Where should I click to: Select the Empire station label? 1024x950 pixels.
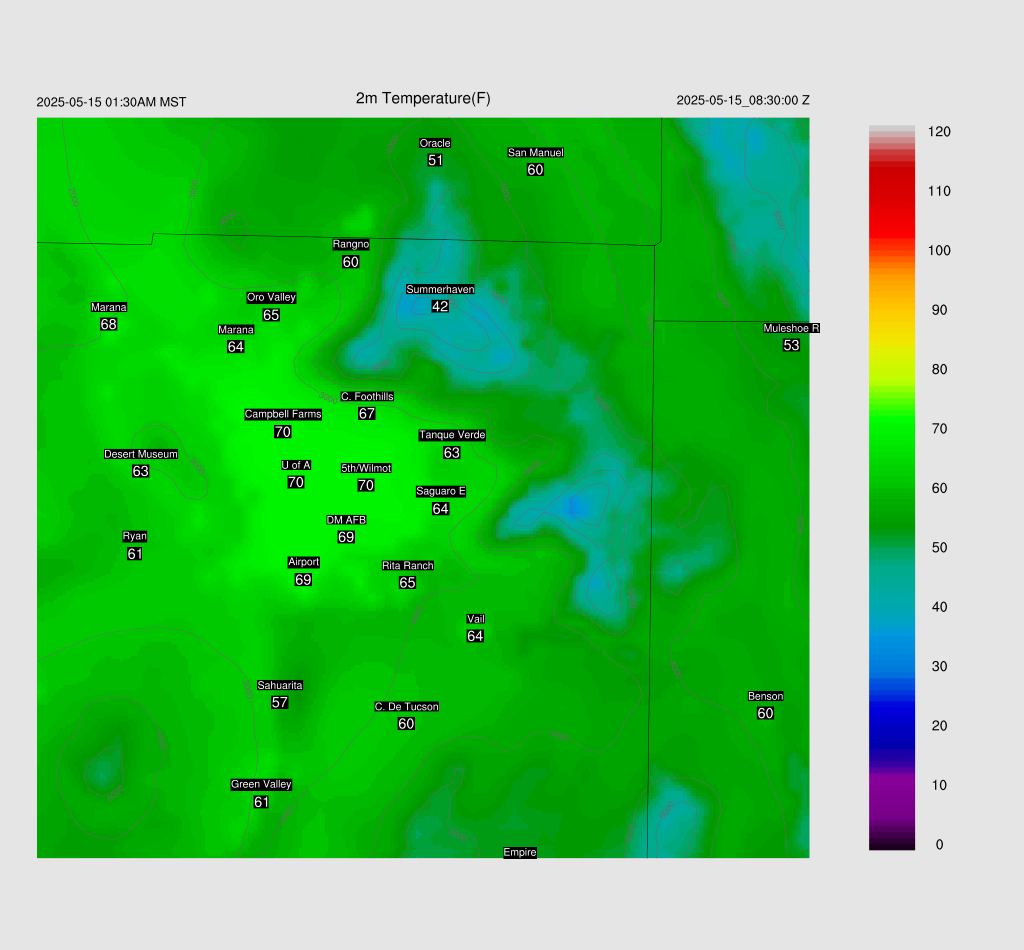coord(520,853)
